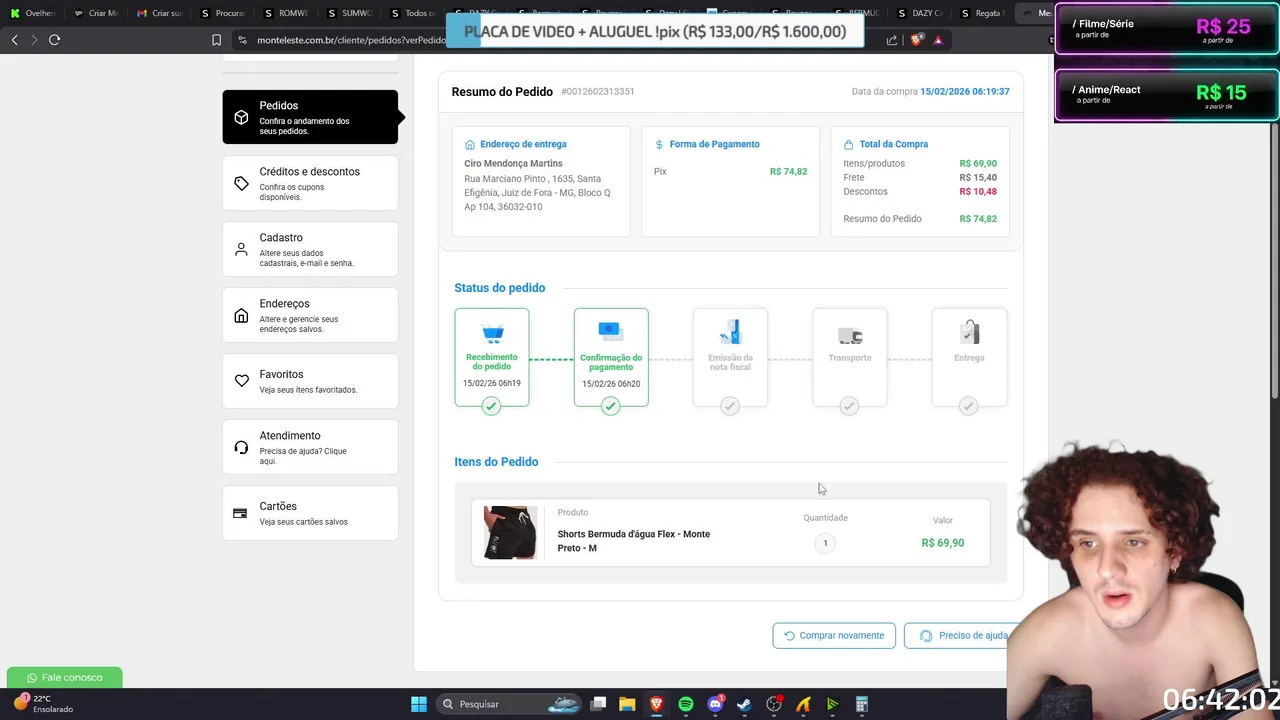Viewport: 1280px width, 720px height.
Task: Click the Créditos e descontos tag icon
Action: (x=241, y=183)
